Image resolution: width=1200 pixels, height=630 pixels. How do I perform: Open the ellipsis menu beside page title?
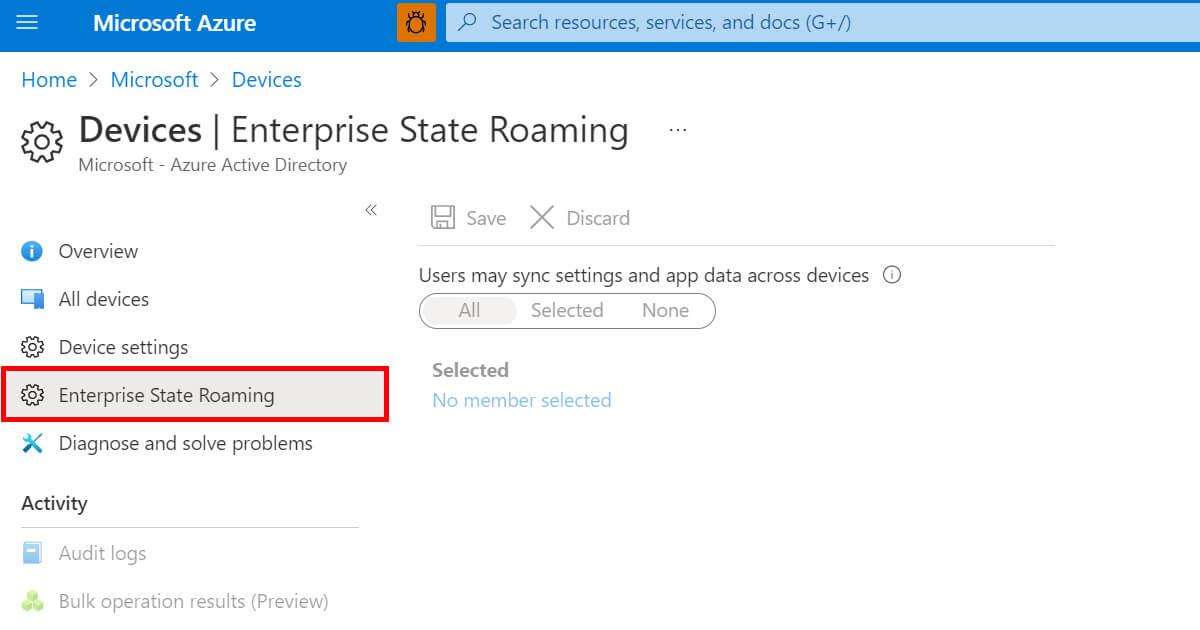coord(678,128)
